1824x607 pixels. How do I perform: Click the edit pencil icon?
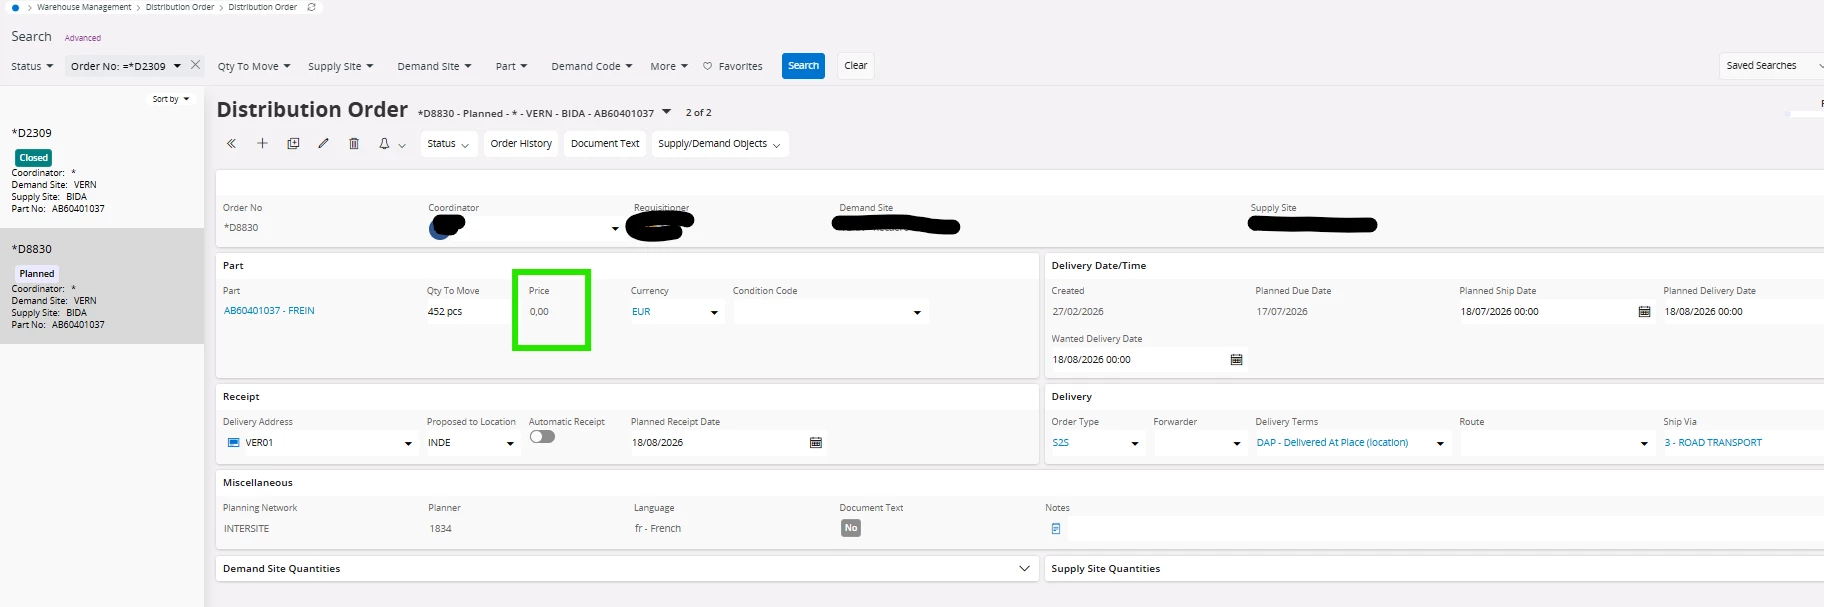(x=323, y=144)
